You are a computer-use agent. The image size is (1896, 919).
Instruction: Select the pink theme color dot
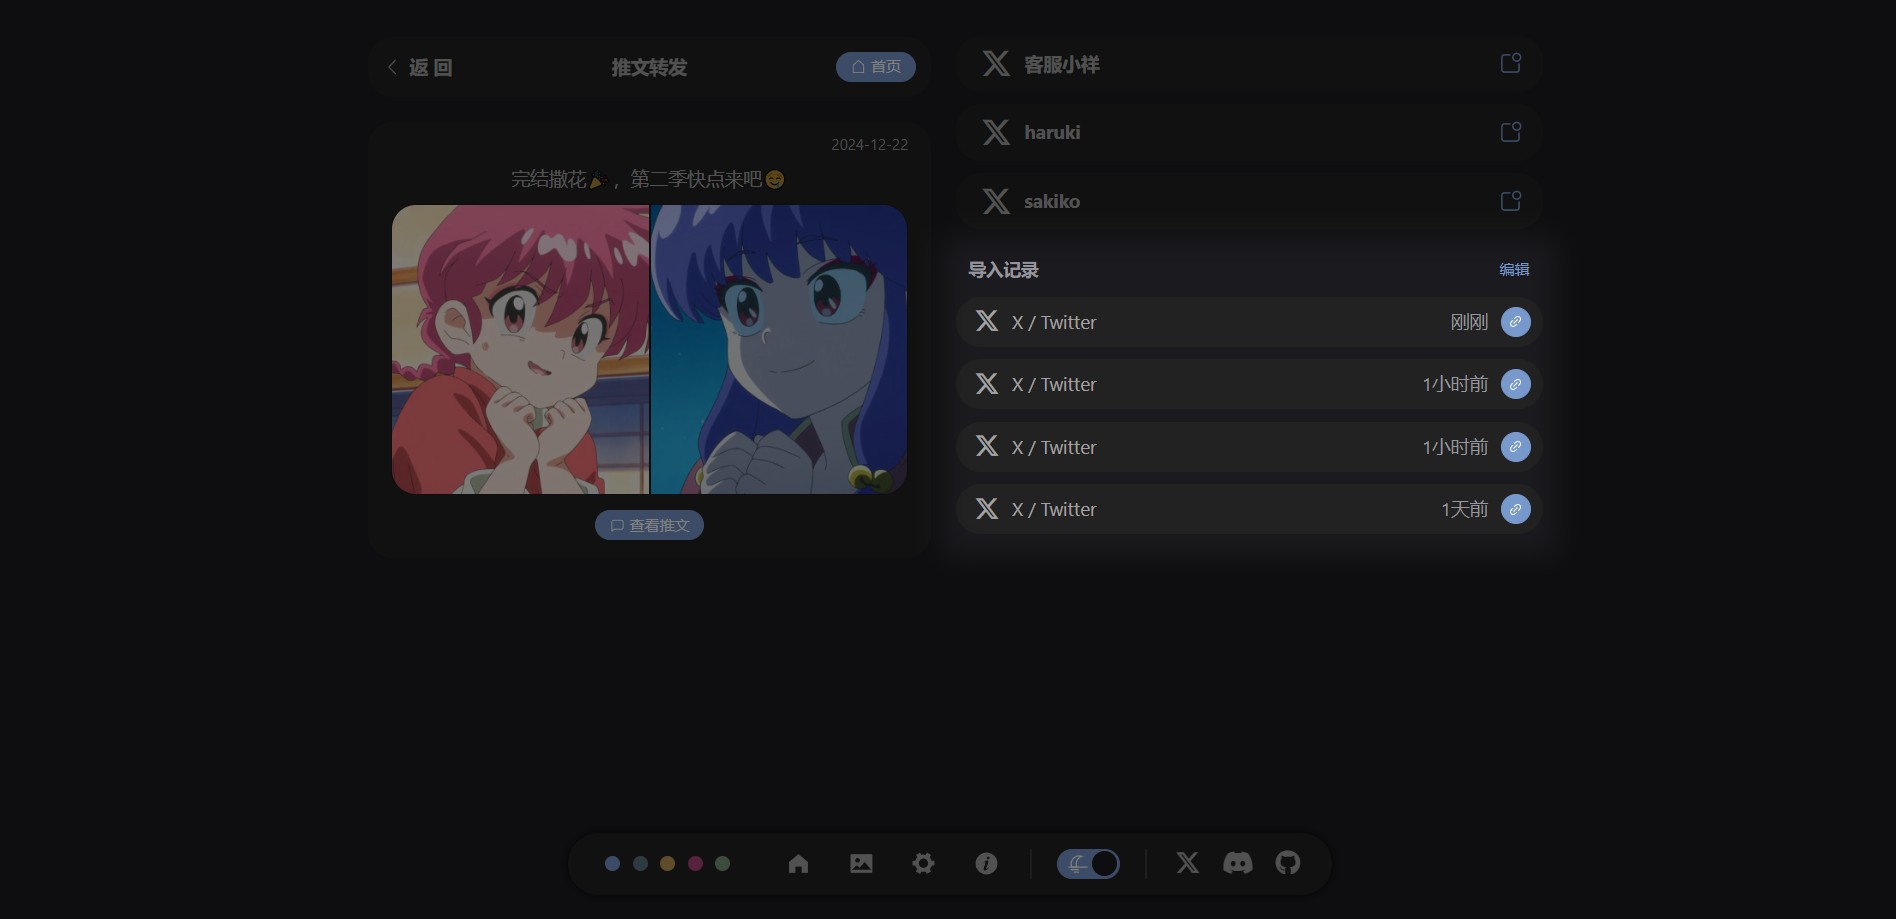(695, 864)
